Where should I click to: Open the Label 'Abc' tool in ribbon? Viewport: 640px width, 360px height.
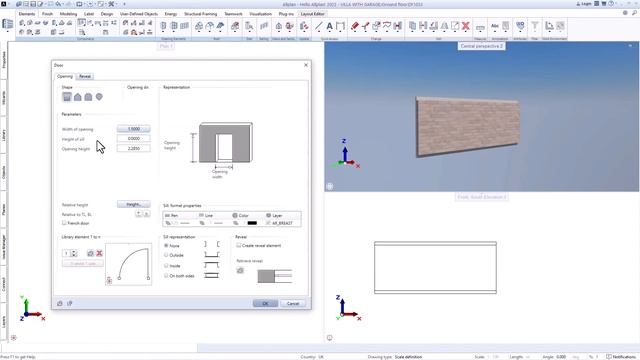click(x=495, y=26)
